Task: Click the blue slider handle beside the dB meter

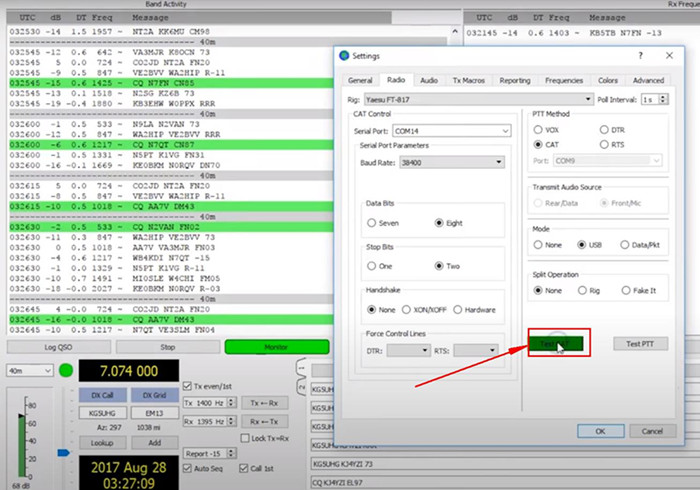Action: coord(62,452)
